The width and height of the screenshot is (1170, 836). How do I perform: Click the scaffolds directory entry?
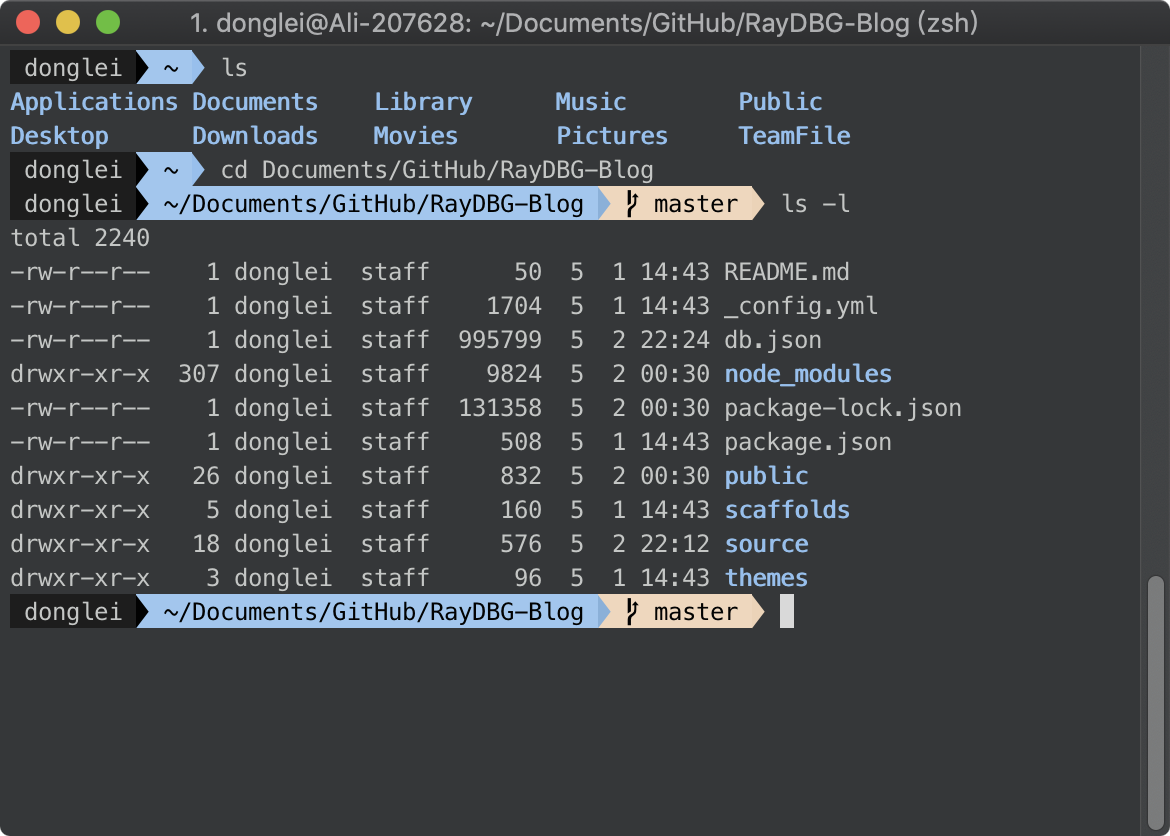[787, 510]
